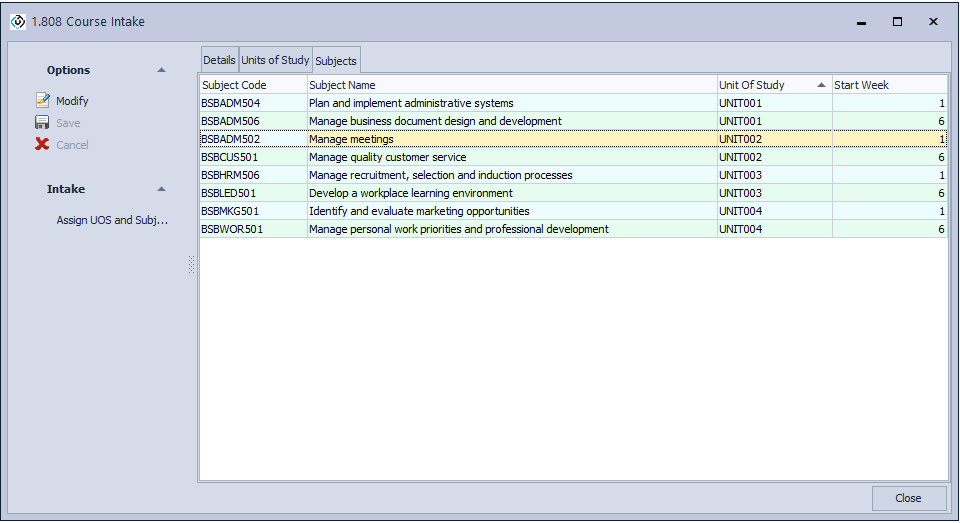Open Assign UOS and Subjects link
Screen dimensions: 960x523
click(112, 220)
